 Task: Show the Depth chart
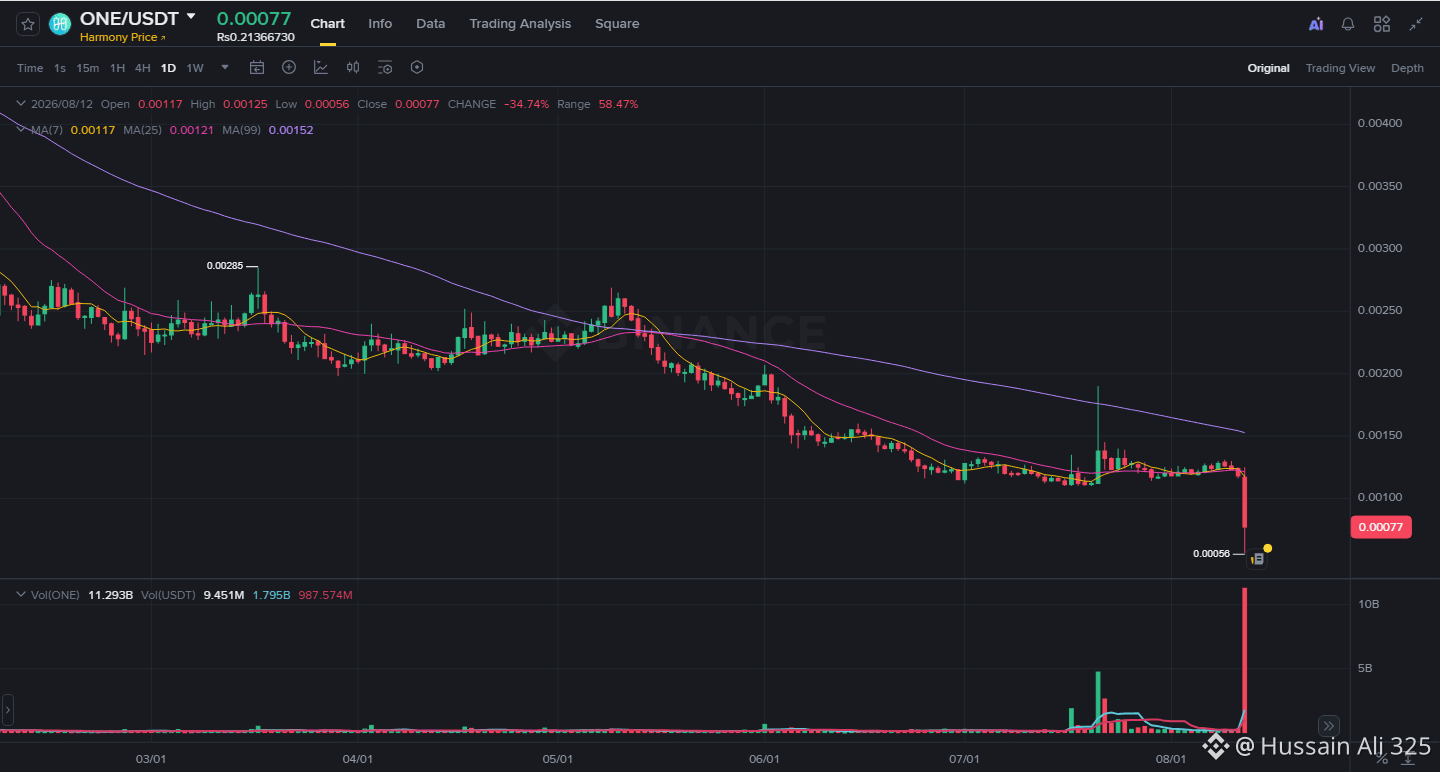[1407, 68]
